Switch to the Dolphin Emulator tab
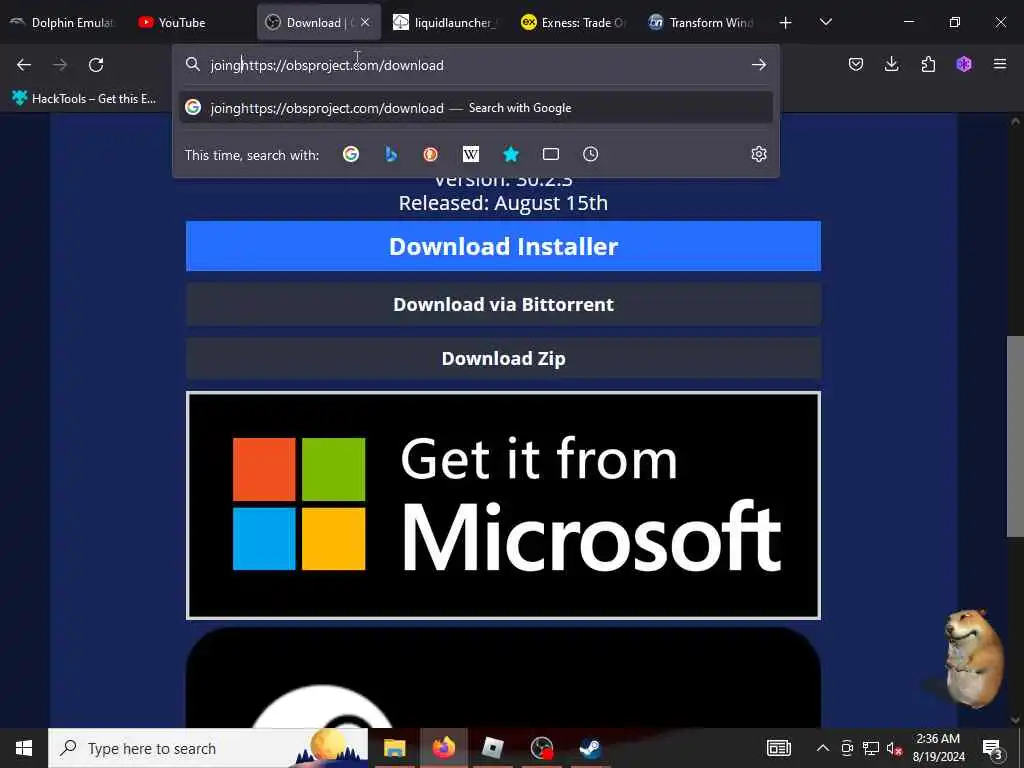The width and height of the screenshot is (1024, 768). coord(63,23)
